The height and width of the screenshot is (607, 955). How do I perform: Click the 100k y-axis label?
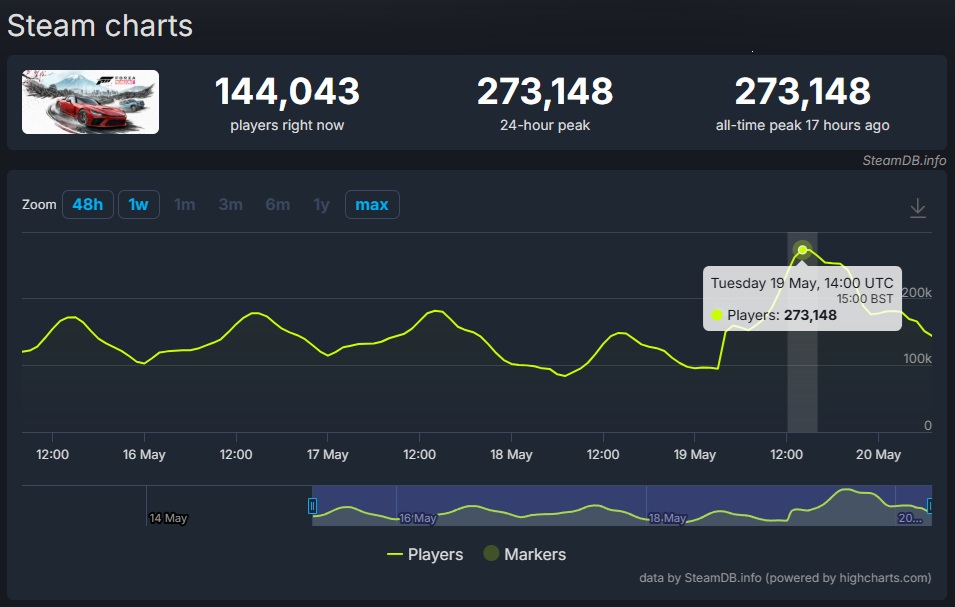click(917, 359)
